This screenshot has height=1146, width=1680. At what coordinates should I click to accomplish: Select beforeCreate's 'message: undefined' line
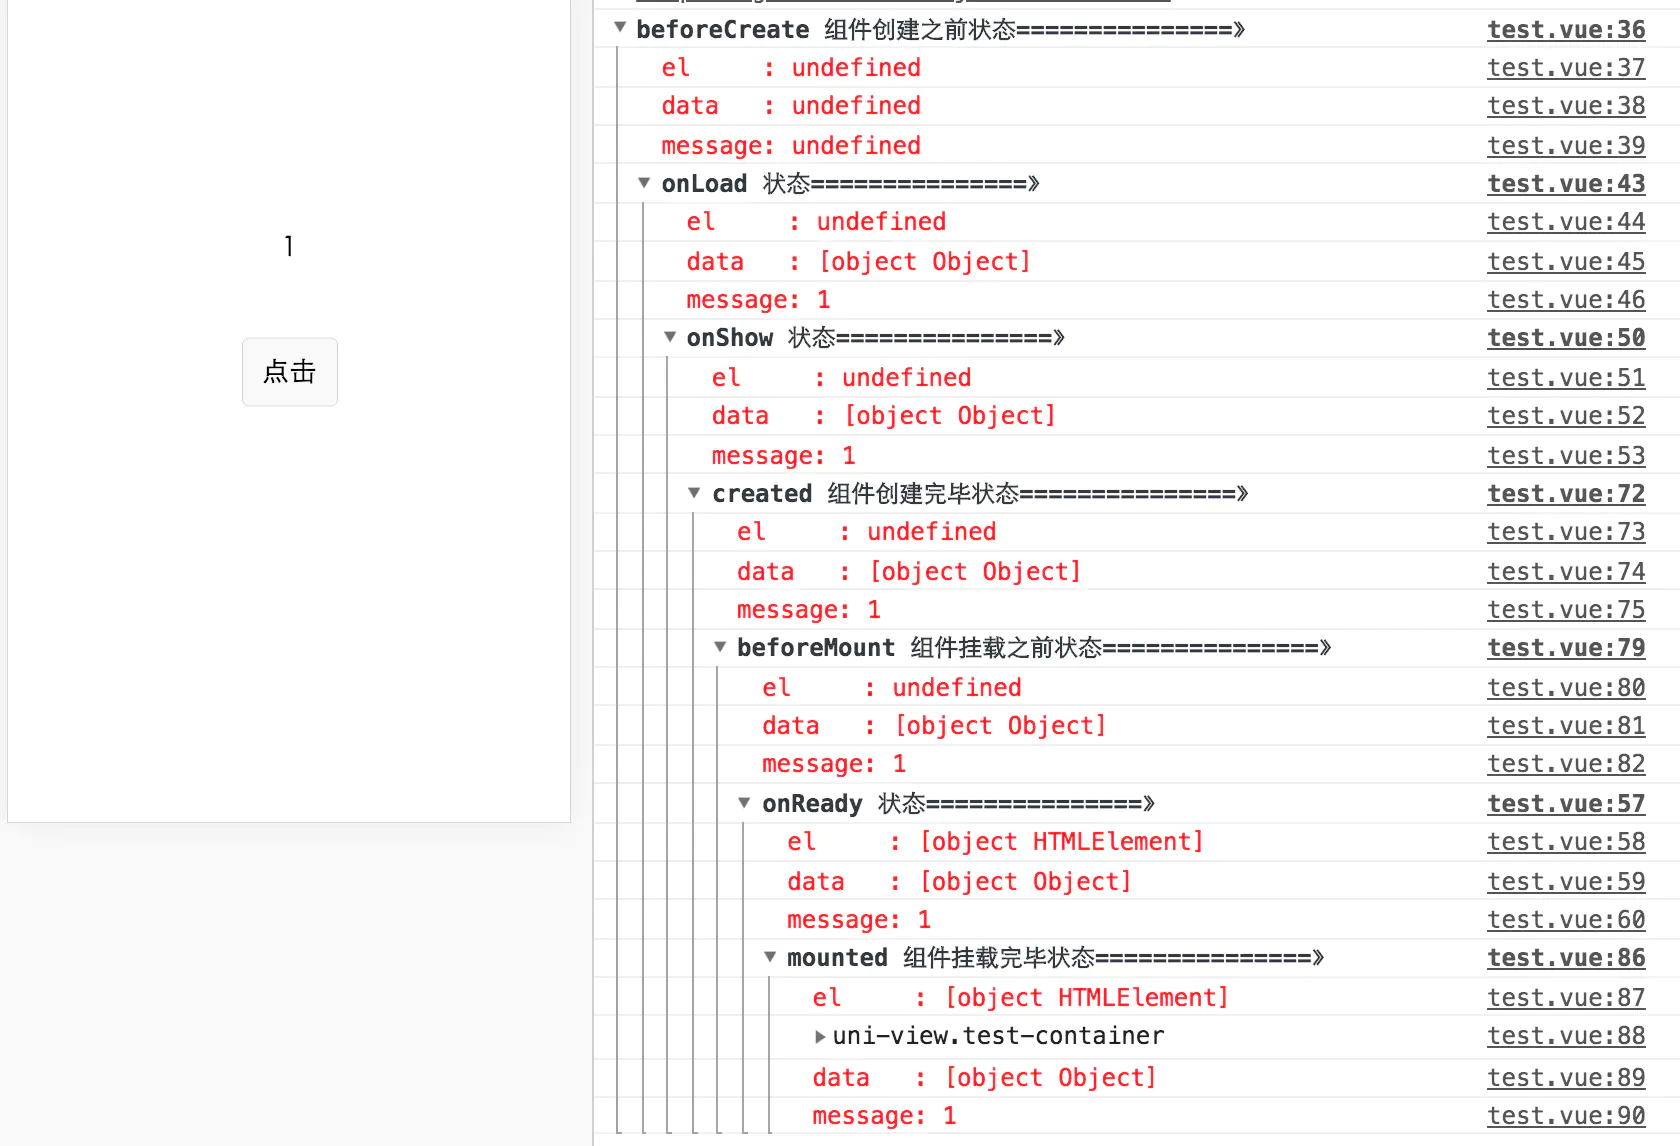(791, 146)
